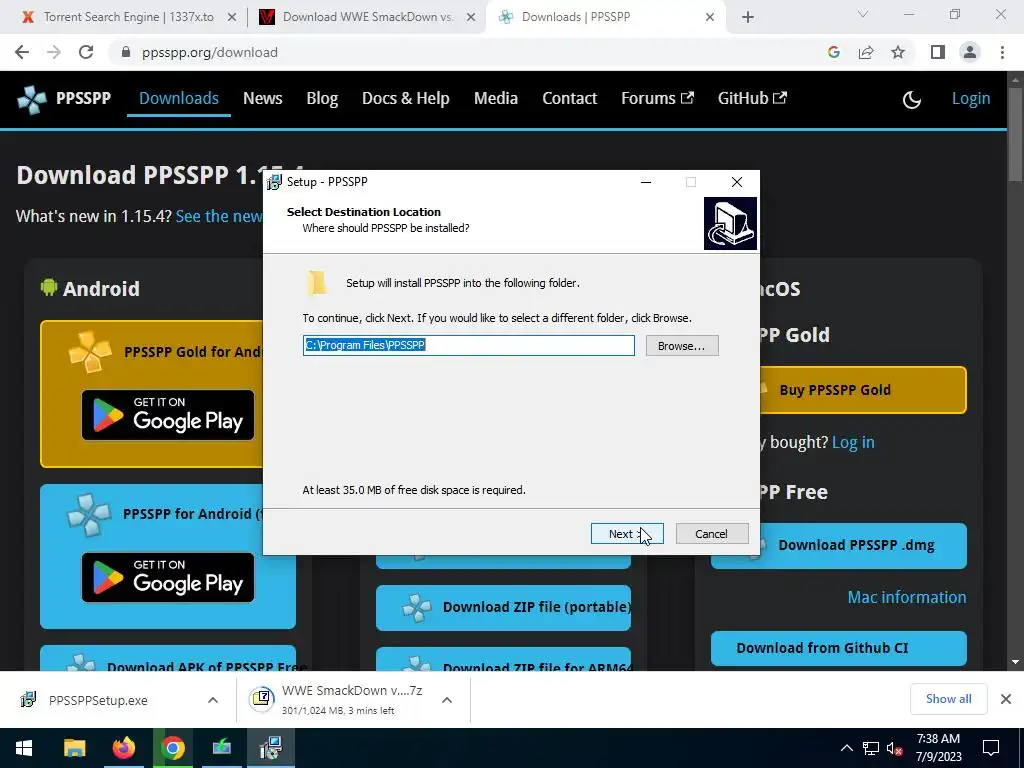Minimize the Setup - PPSSPP window
Screen dimensions: 1024x768
[x=646, y=182]
